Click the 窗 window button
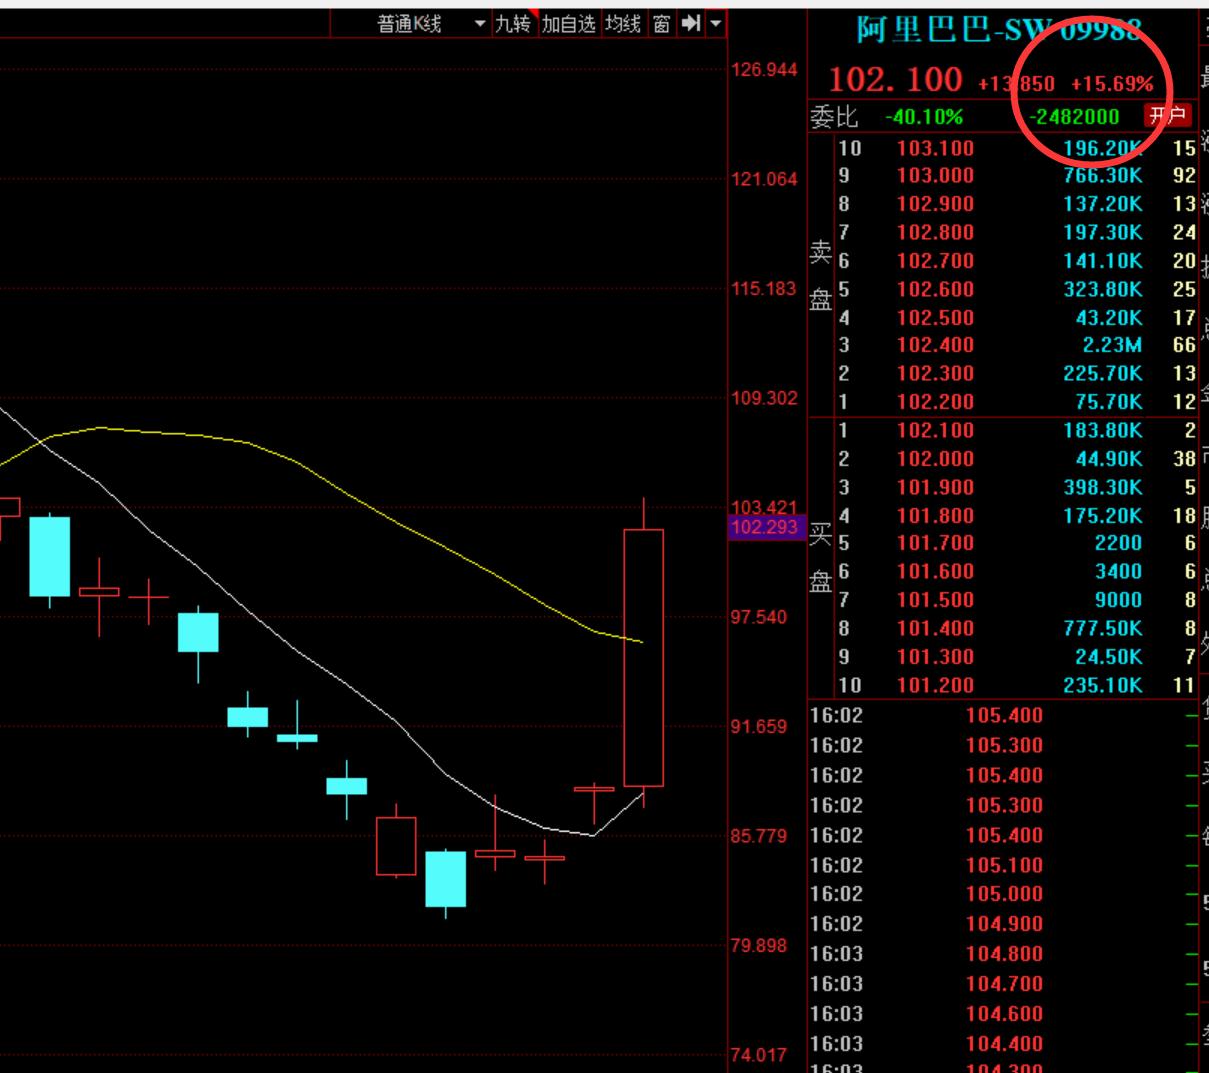The image size is (1209, 1073). click(x=661, y=24)
